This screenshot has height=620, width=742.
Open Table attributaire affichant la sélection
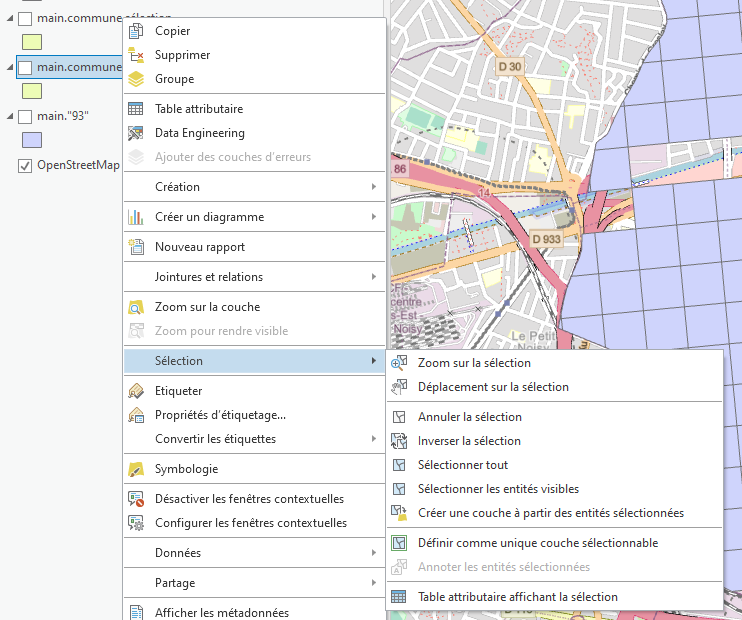517,597
